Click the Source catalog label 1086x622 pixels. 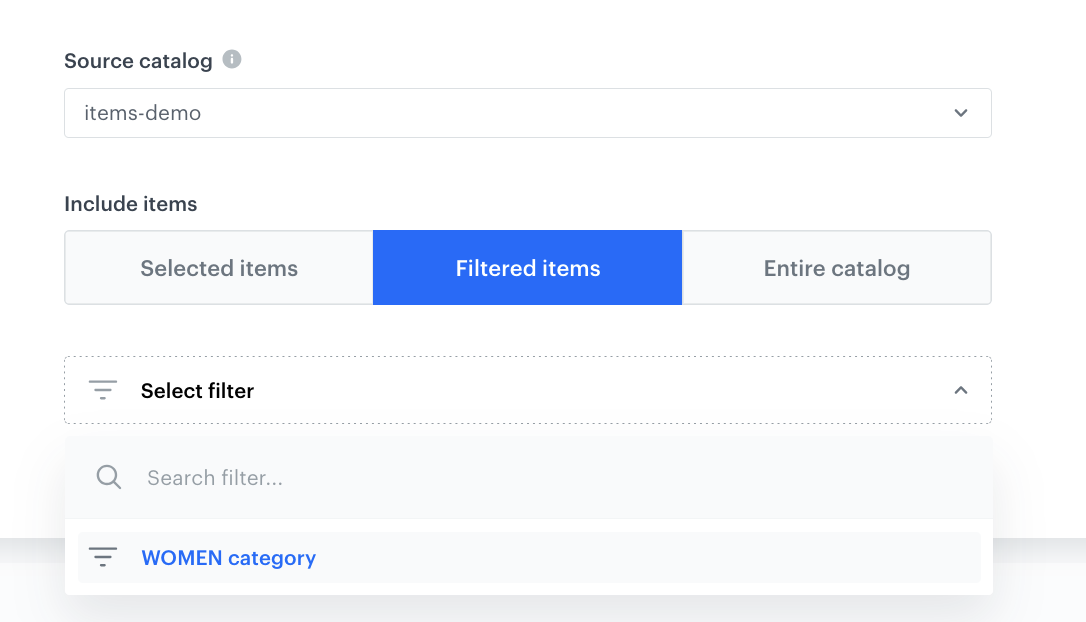point(138,61)
